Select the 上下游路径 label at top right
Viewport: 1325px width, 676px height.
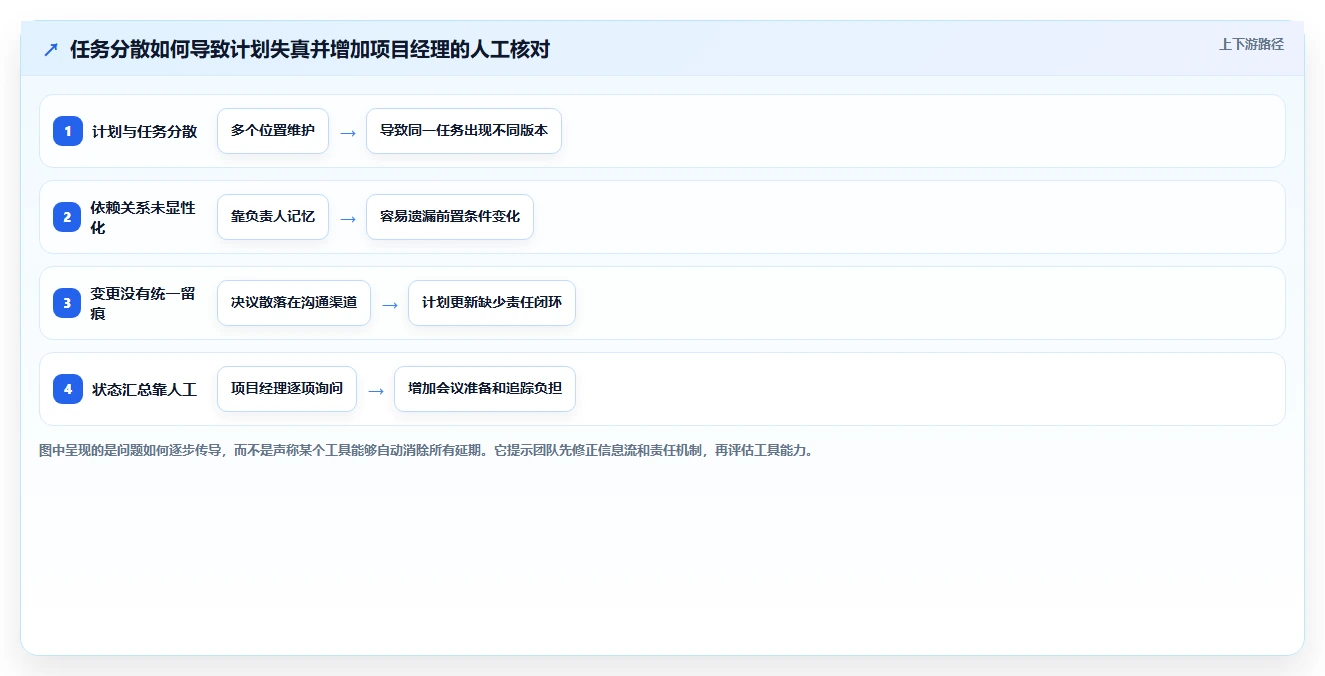(x=1251, y=45)
